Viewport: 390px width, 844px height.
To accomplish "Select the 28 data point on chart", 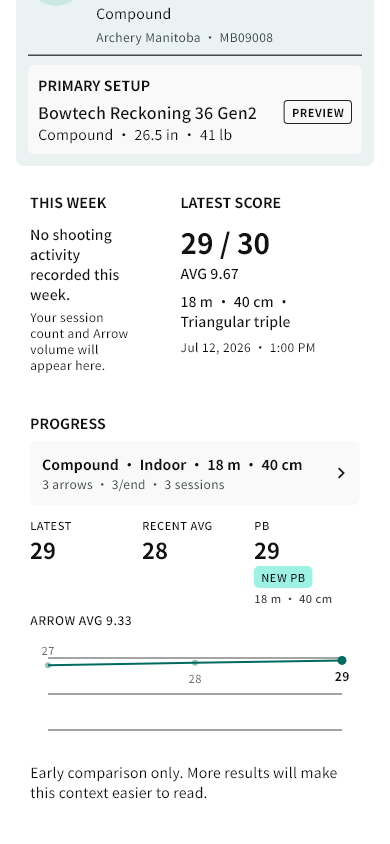I will coord(195,663).
